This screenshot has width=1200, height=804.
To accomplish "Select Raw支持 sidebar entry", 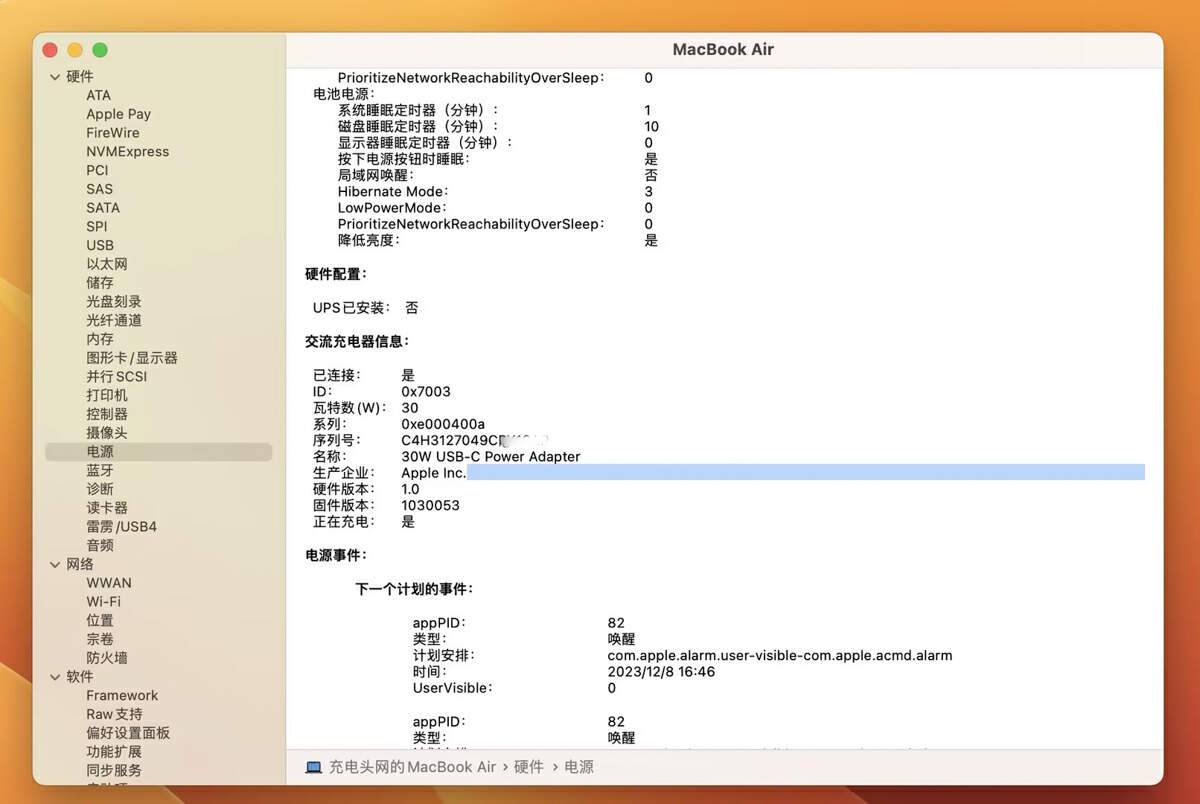I will coord(114,714).
